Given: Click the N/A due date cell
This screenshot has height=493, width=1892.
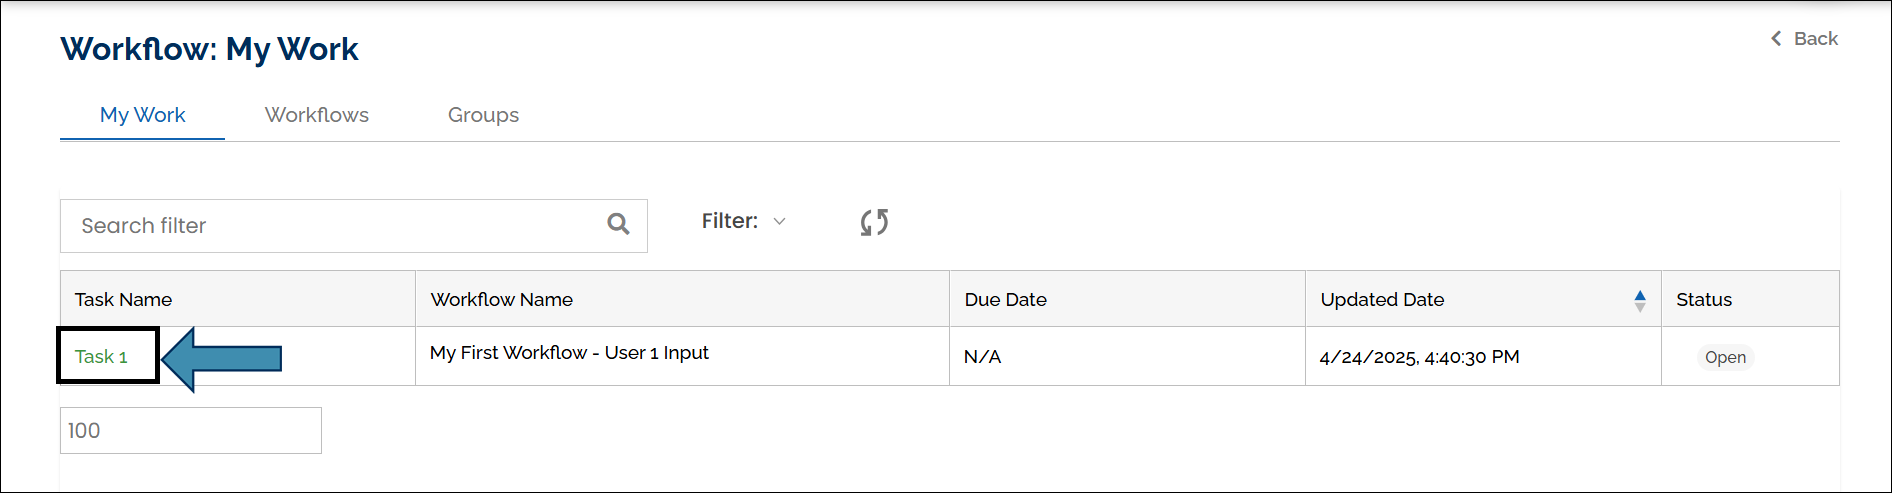Looking at the screenshot, I should coord(982,357).
